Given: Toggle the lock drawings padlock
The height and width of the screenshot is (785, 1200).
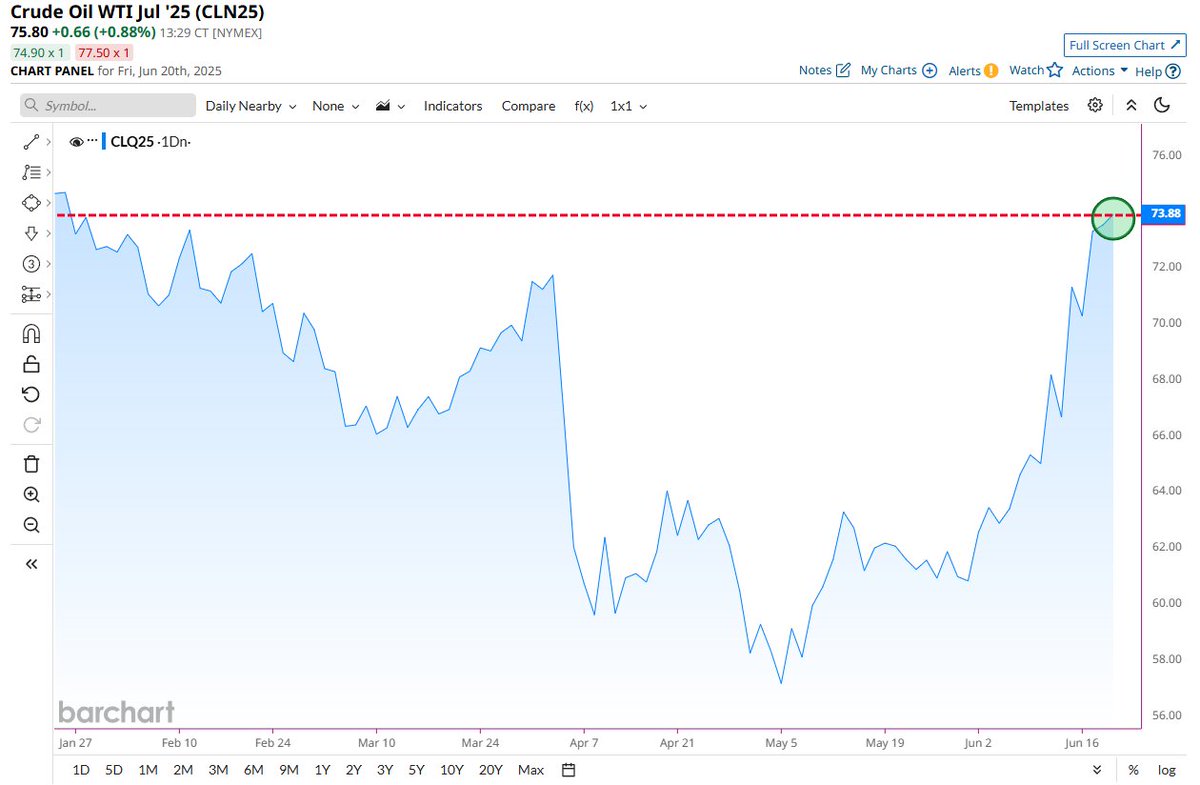Looking at the screenshot, I should (x=30, y=364).
